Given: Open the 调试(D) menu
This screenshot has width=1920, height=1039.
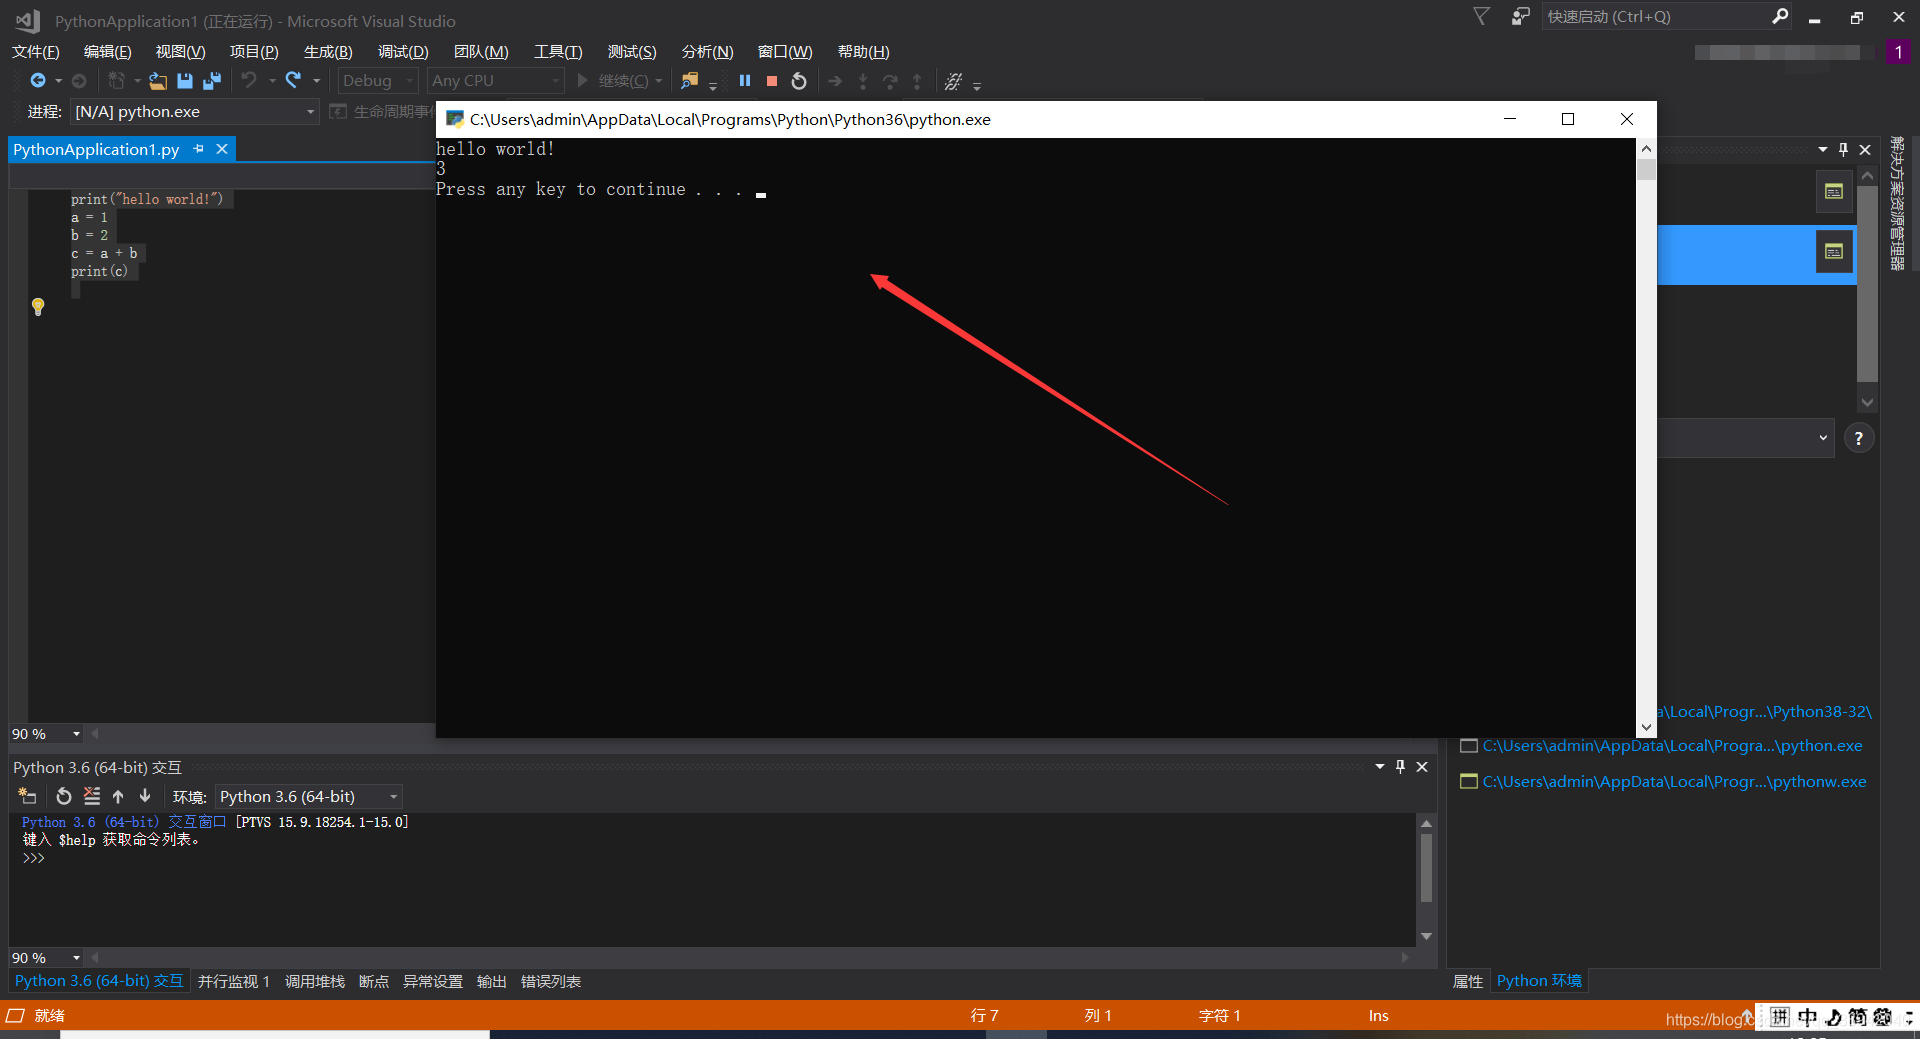Looking at the screenshot, I should click(x=403, y=52).
